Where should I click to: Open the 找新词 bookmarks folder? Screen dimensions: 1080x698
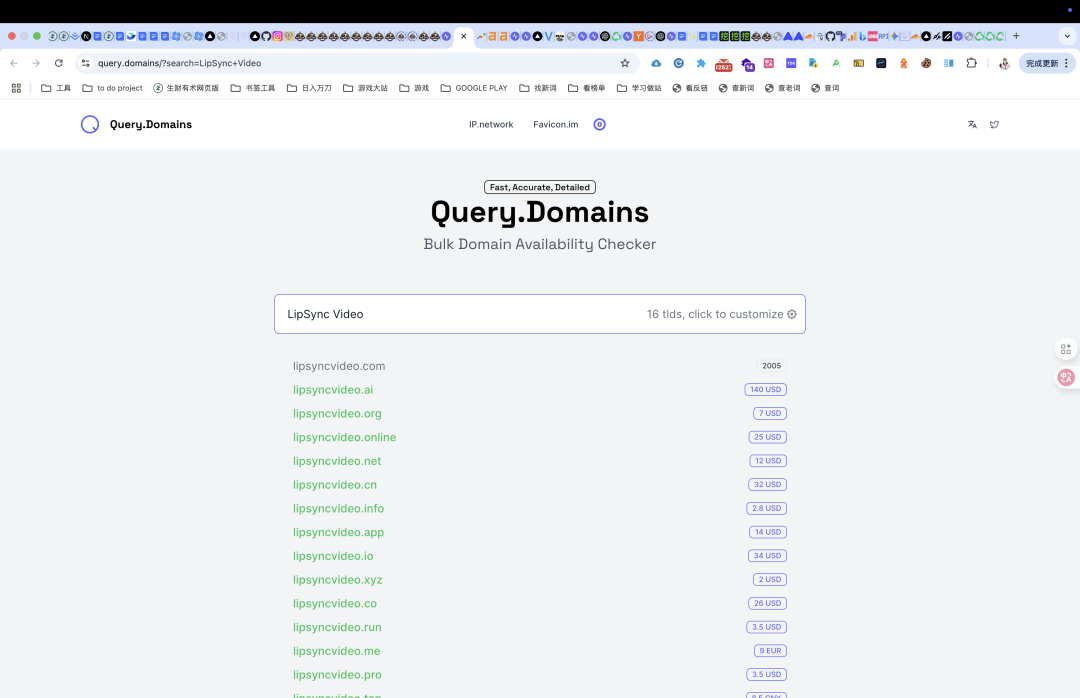point(538,88)
